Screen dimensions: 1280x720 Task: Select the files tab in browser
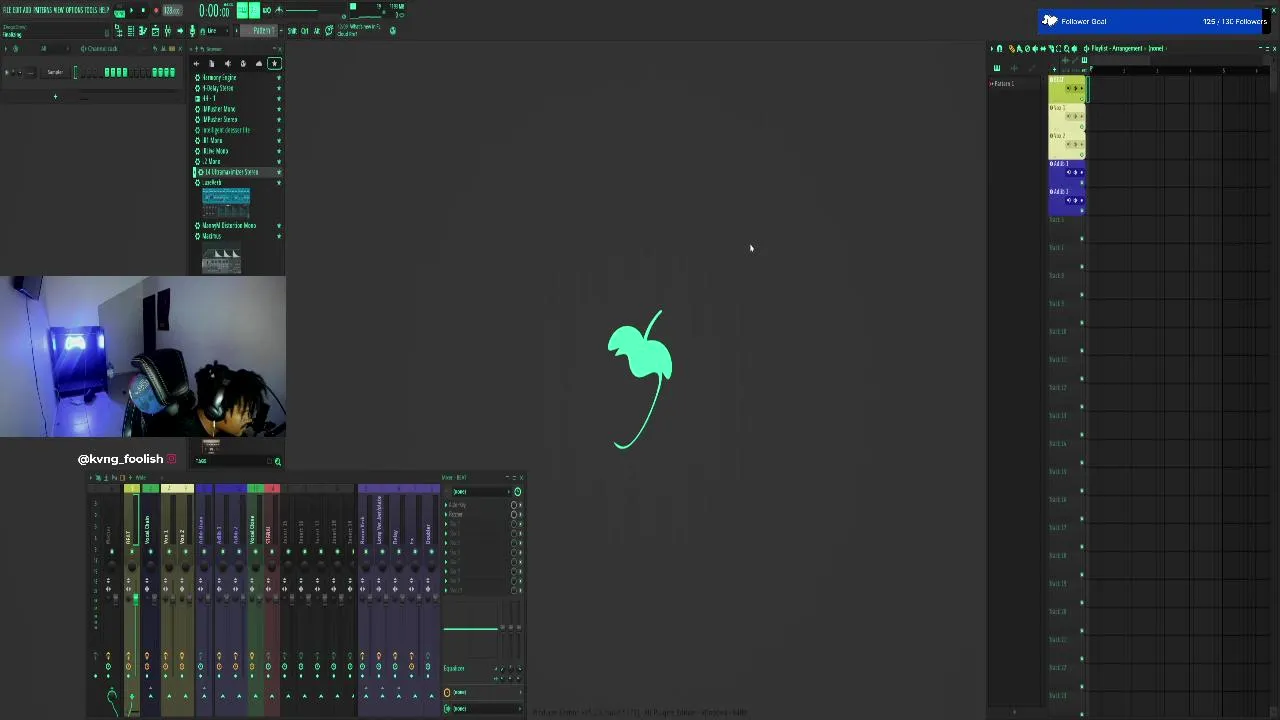212,63
